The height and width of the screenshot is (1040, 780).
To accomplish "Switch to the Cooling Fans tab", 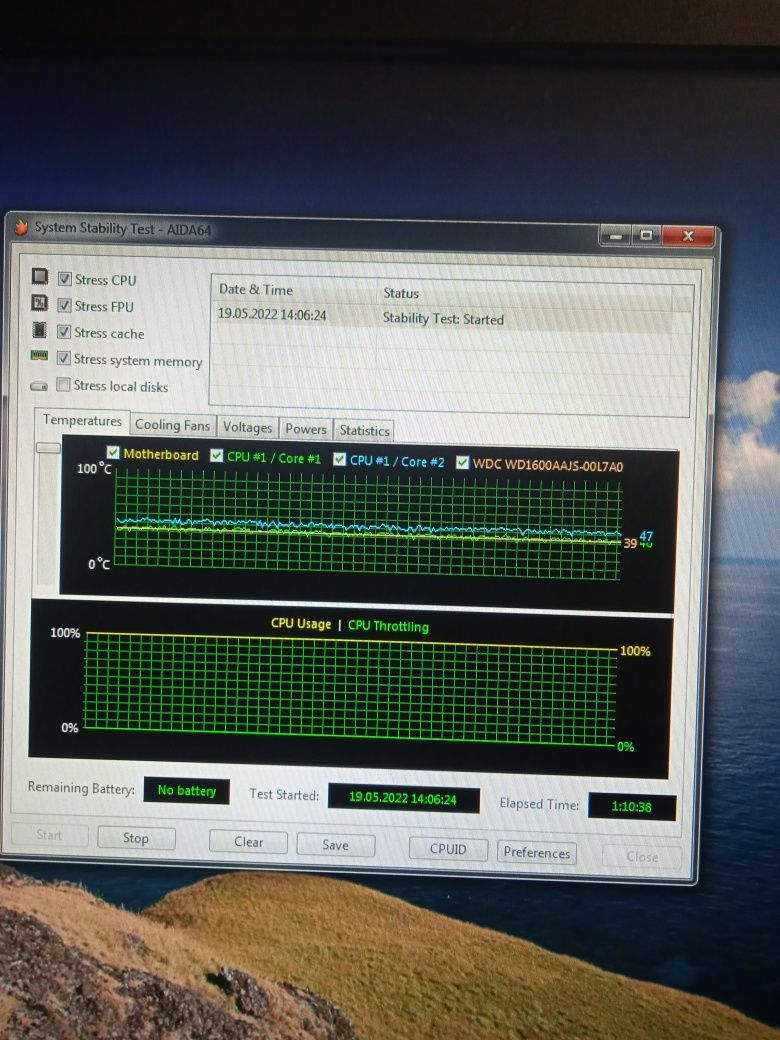I will (x=172, y=425).
